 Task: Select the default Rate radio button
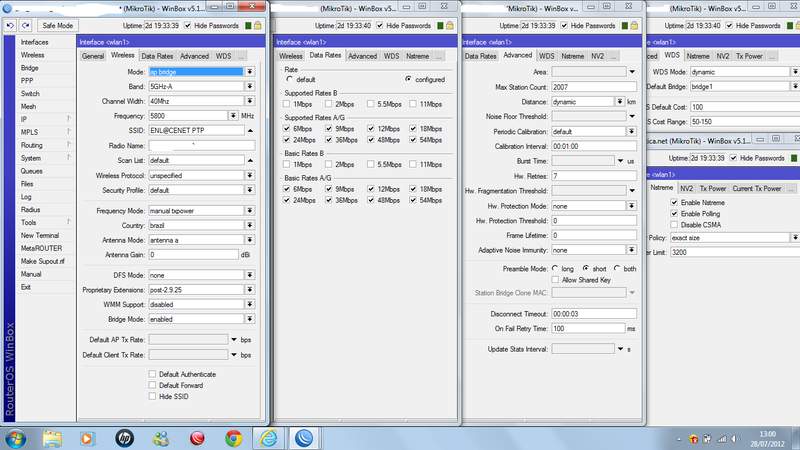[290, 79]
